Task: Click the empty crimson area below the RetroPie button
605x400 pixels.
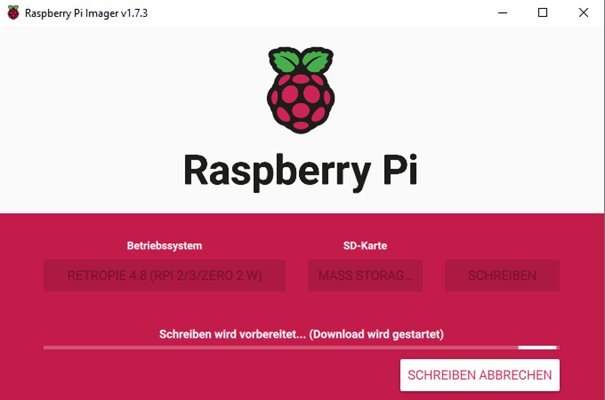Action: tap(164, 309)
